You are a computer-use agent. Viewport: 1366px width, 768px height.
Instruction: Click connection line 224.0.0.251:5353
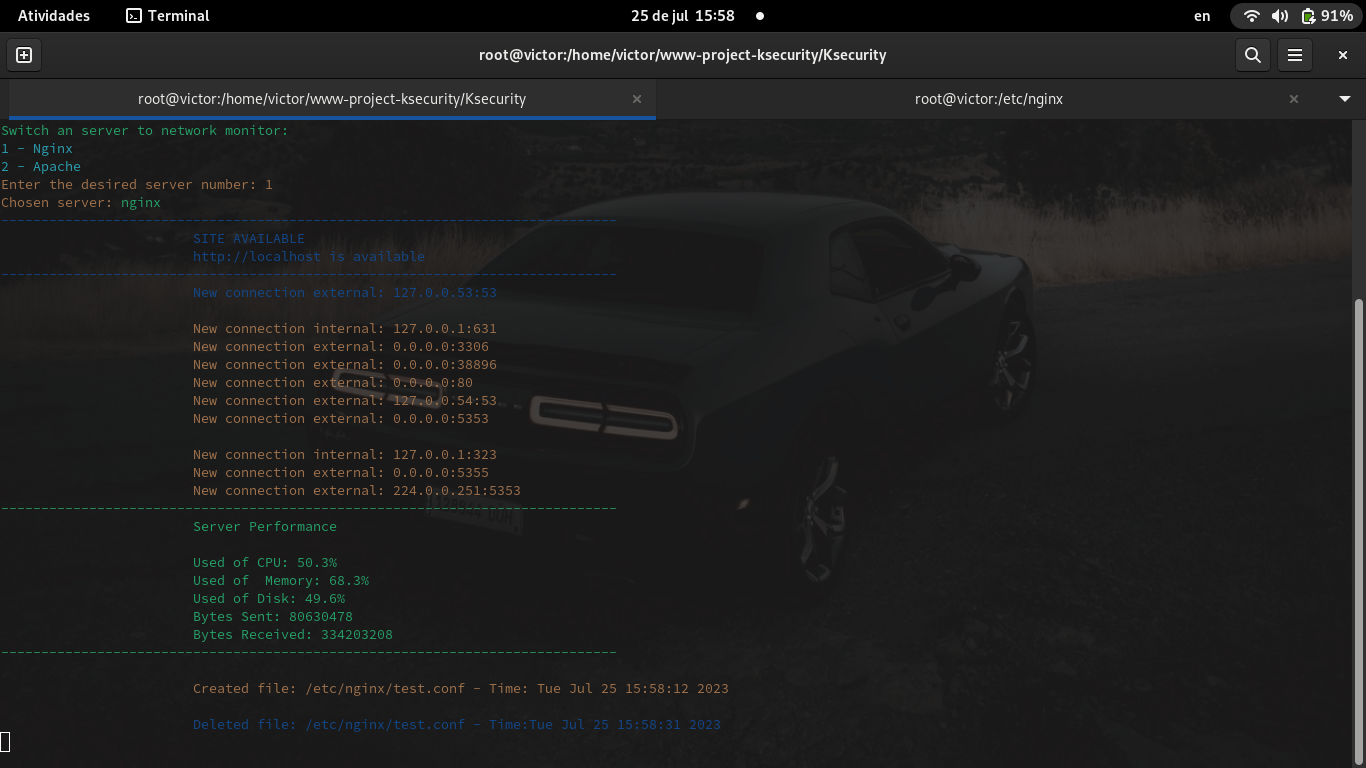pos(357,491)
